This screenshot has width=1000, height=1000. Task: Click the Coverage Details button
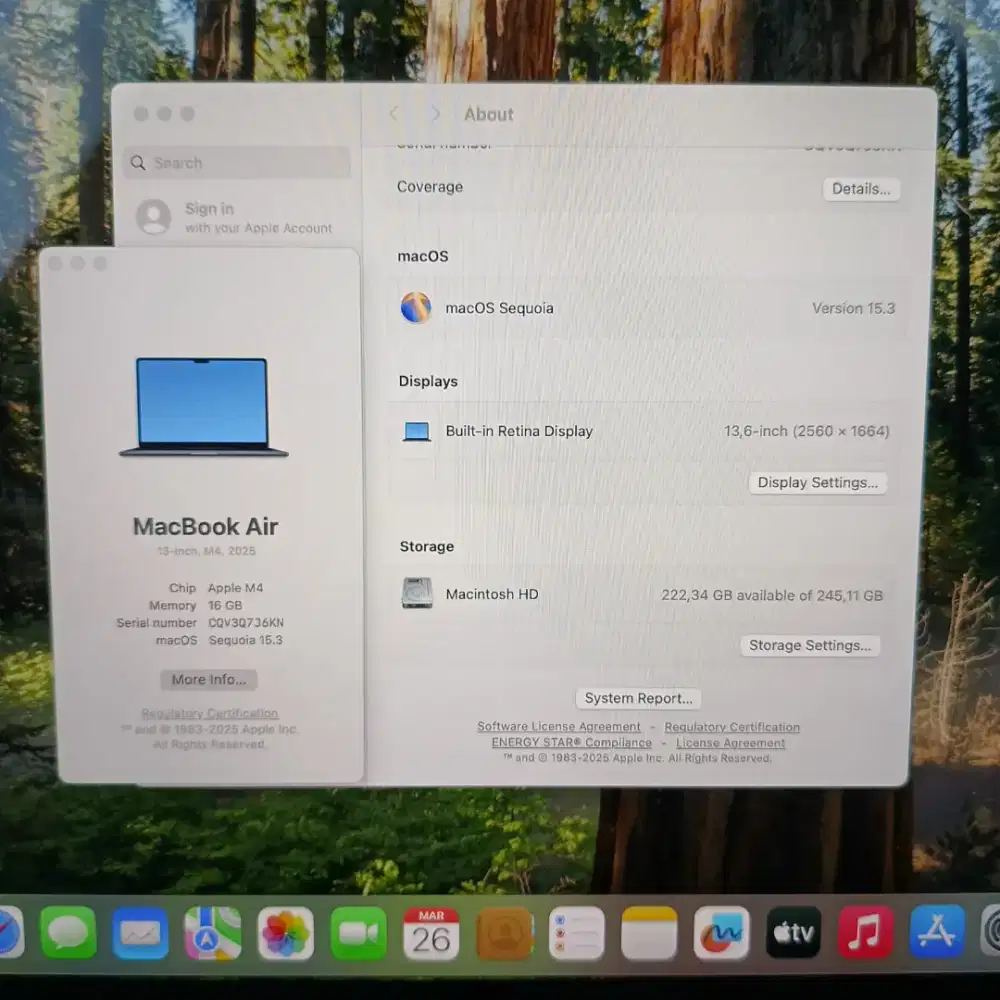pyautogui.click(x=861, y=188)
